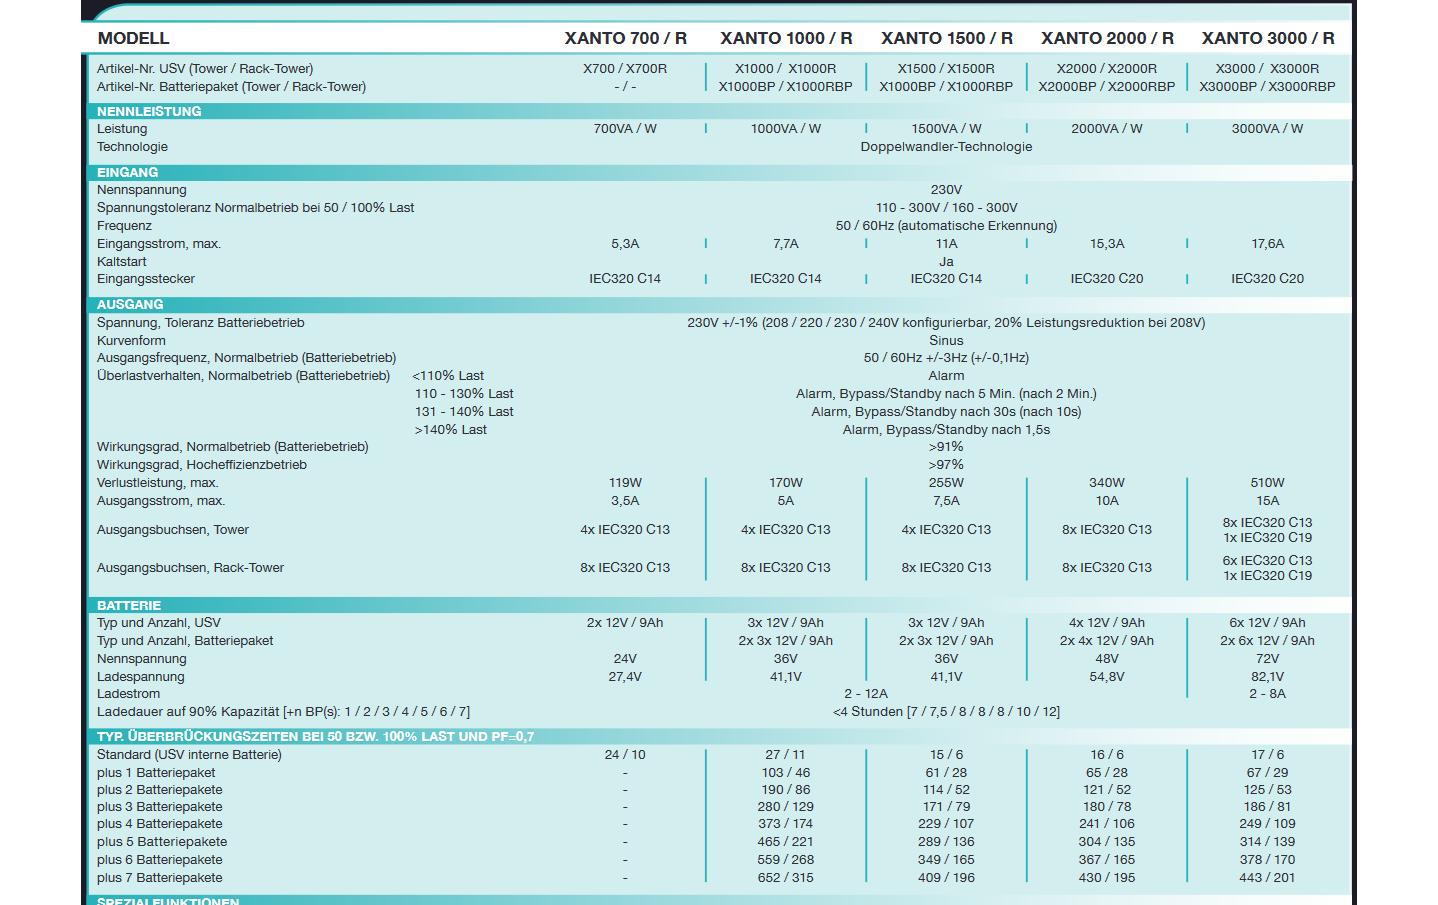
Task: Select the 652 / 315 runtime value
Action: pos(786,878)
